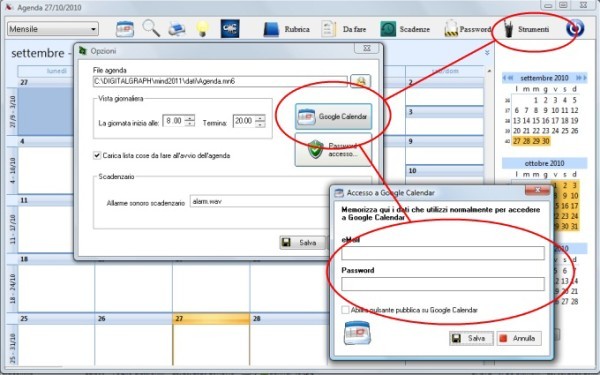Close the Accesso a Google Calendar dialog
Viewport: 600px width, 375px height.
point(537,190)
